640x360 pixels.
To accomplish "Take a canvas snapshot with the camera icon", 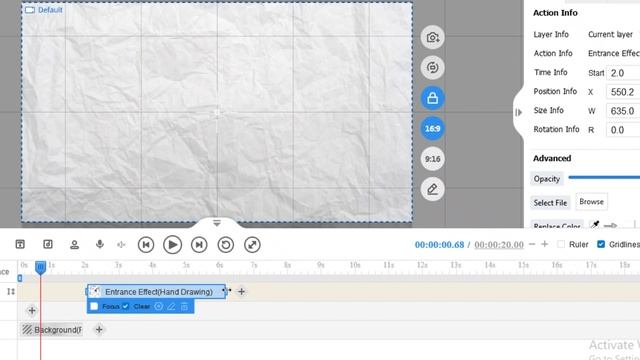I will [x=432, y=38].
